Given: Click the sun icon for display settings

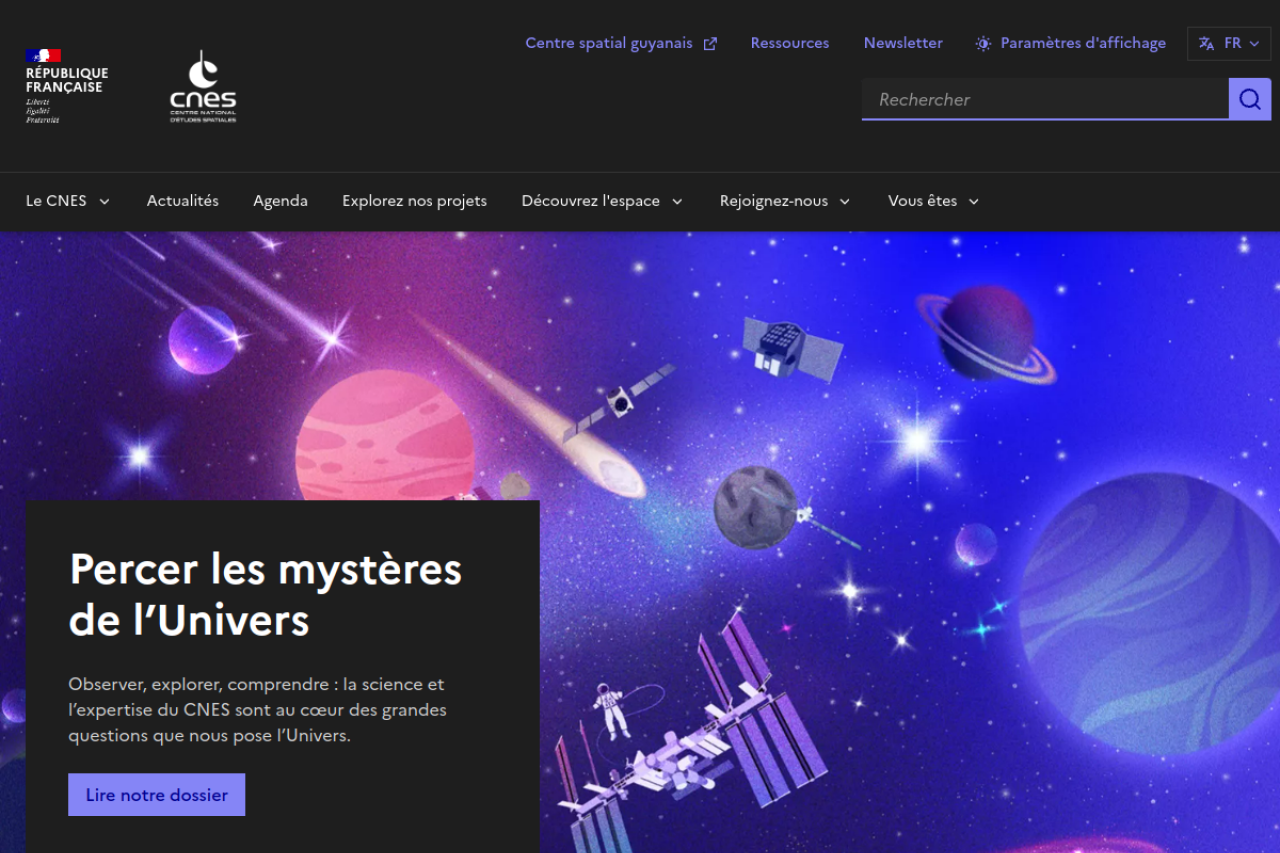Looking at the screenshot, I should click(x=983, y=43).
